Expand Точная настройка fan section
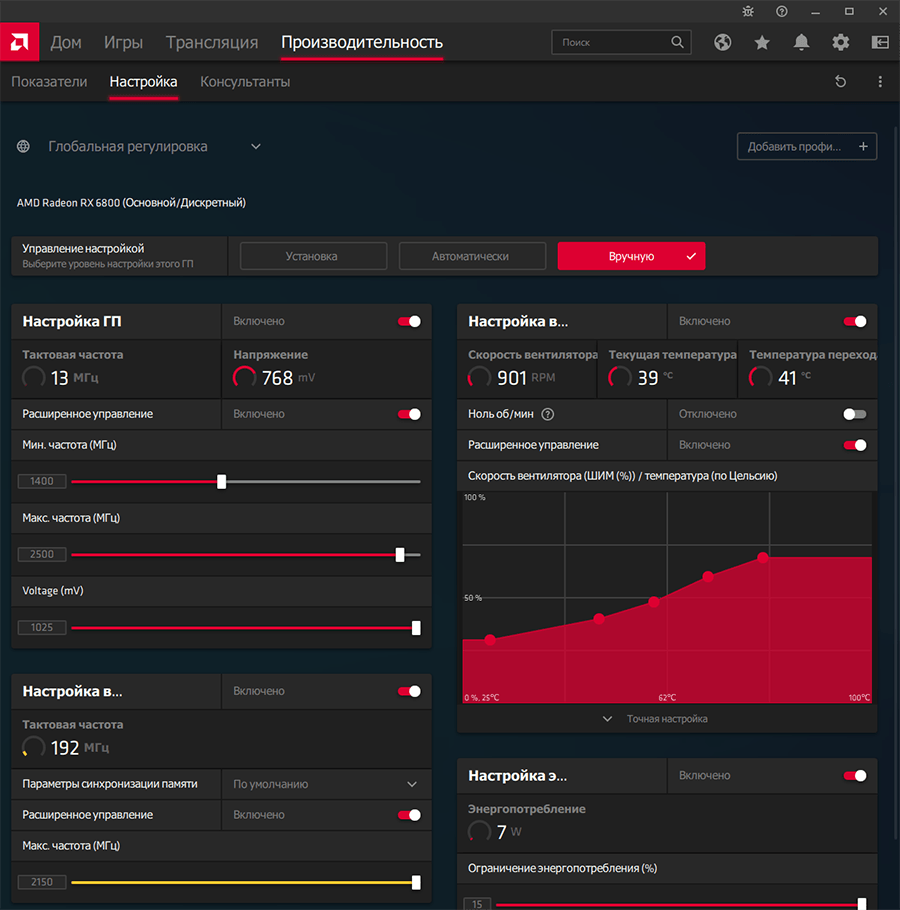The height and width of the screenshot is (910, 900). click(x=666, y=719)
